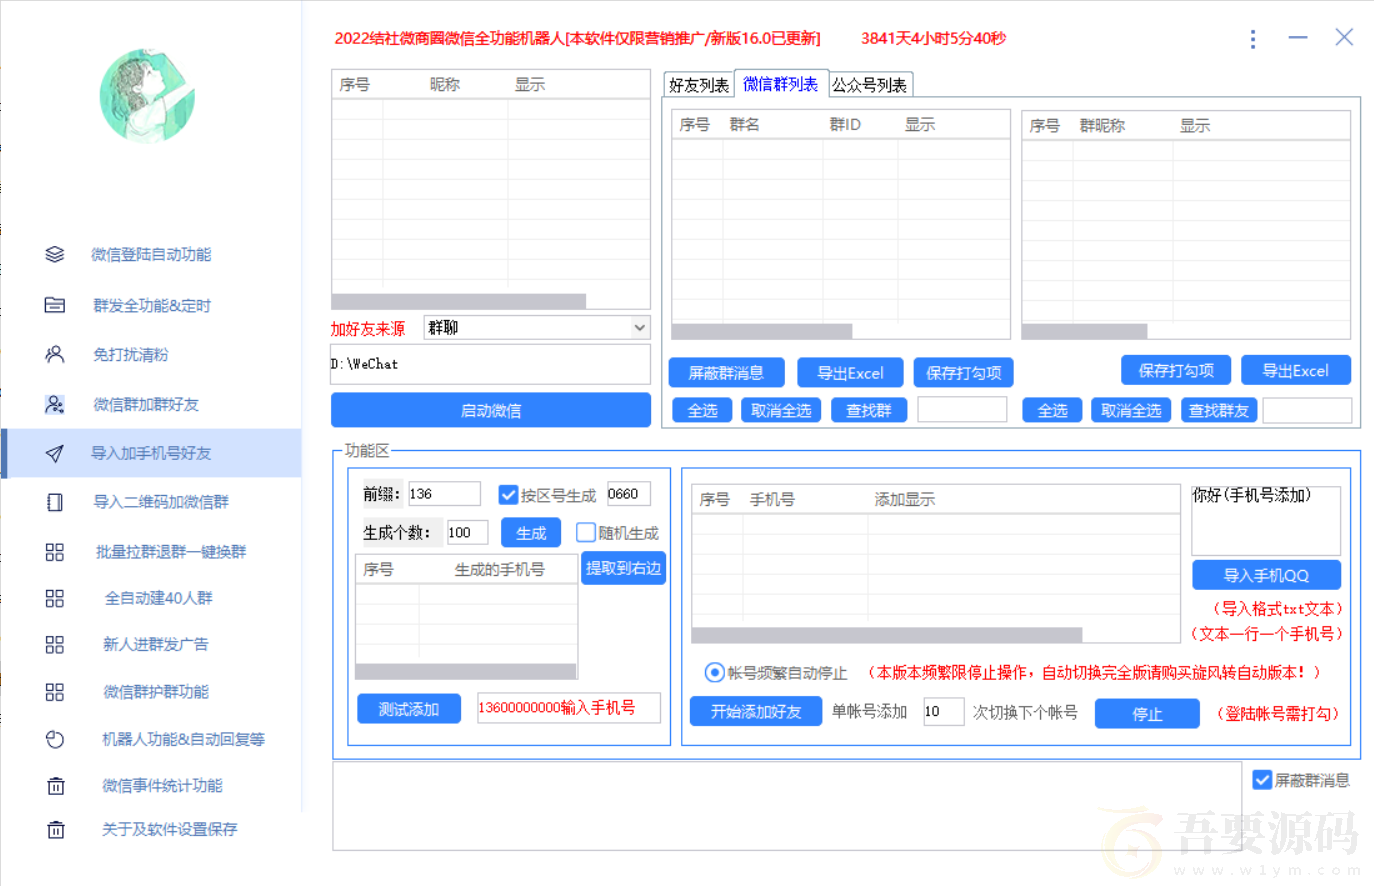Click 屏蔽群消息 button under group list

pos(726,373)
